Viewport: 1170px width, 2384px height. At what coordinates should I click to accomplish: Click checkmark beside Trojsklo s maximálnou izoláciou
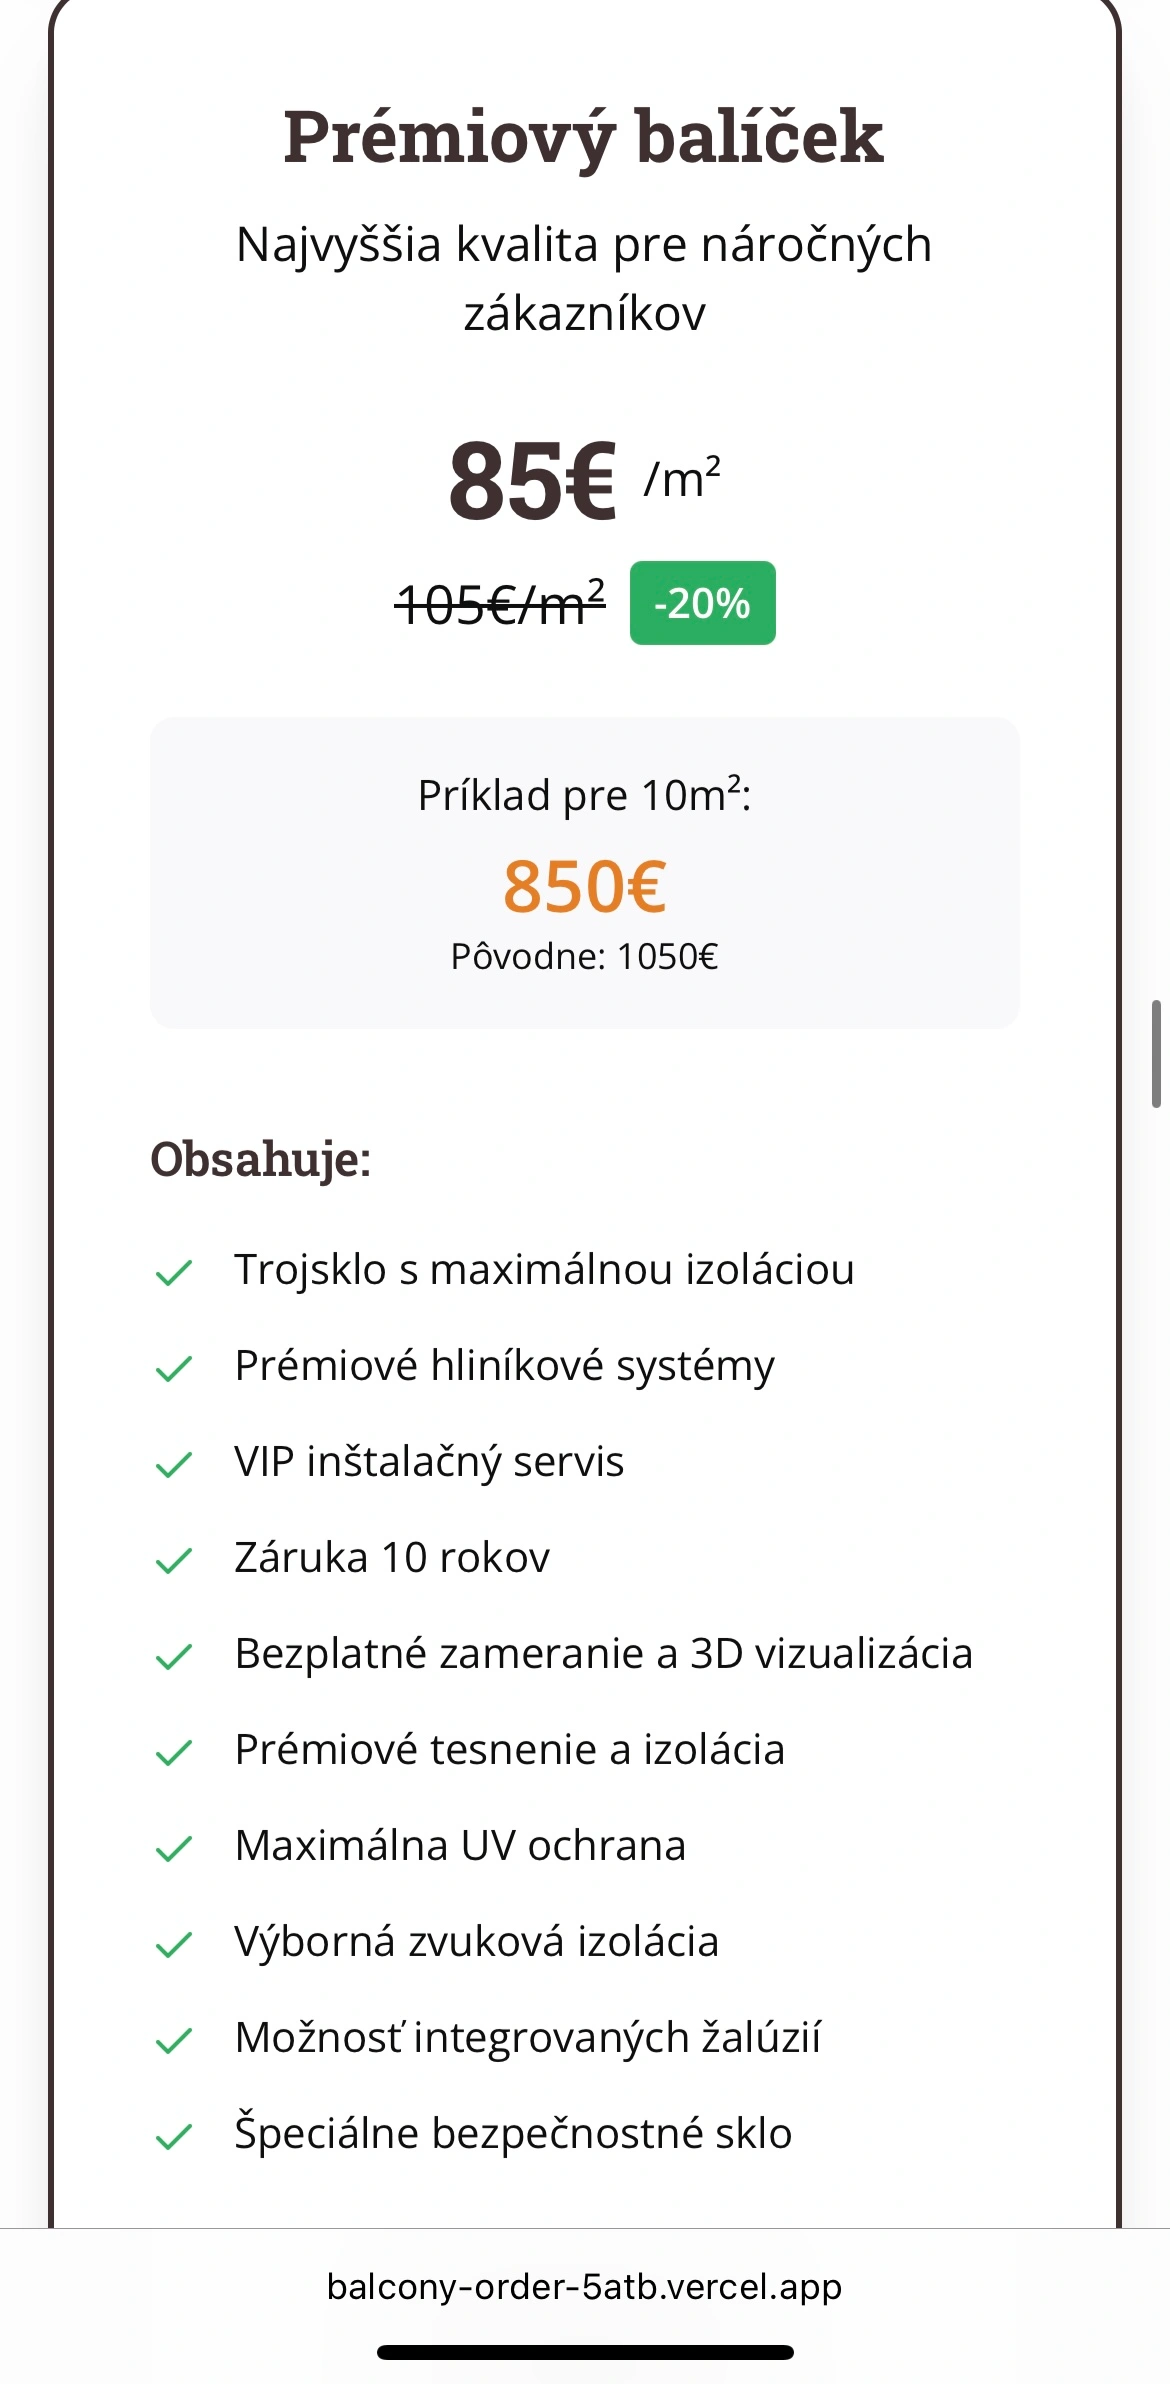(174, 1272)
